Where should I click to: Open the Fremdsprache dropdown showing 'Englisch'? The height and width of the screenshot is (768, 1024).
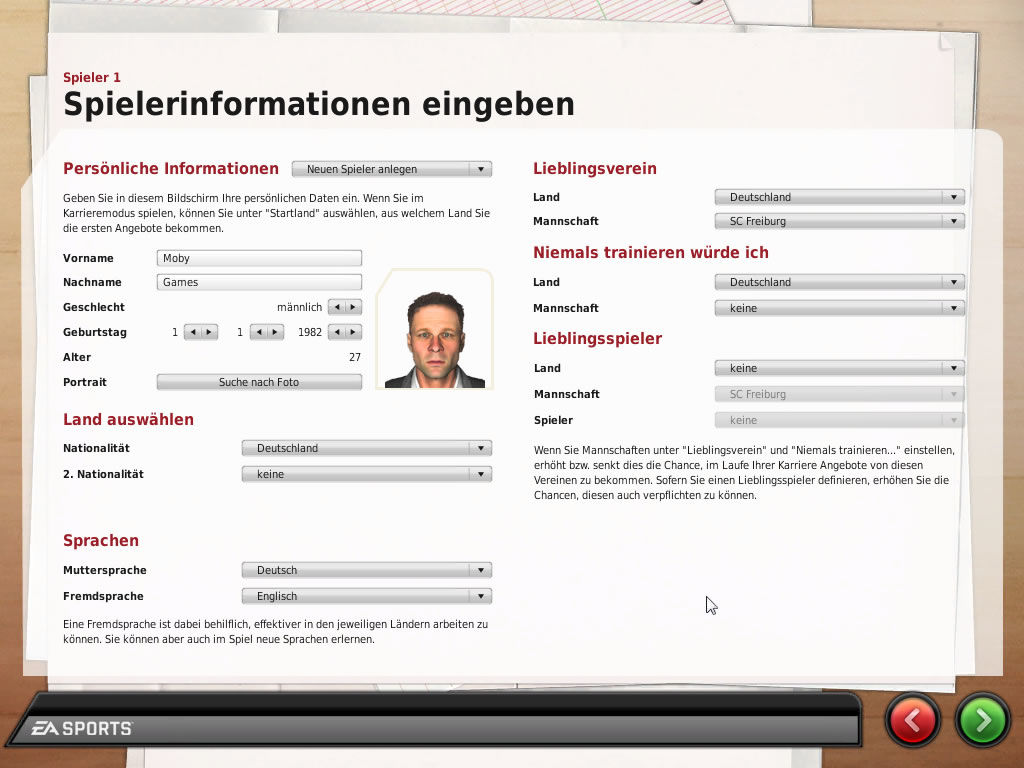click(x=366, y=596)
